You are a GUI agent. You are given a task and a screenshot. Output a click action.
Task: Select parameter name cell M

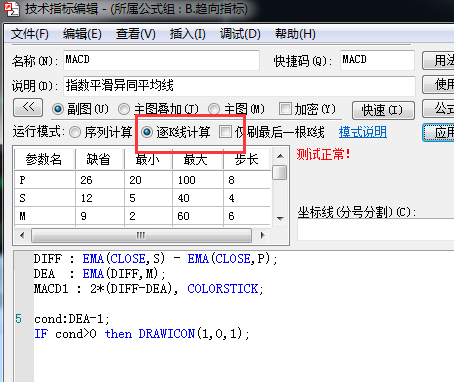coord(45,216)
